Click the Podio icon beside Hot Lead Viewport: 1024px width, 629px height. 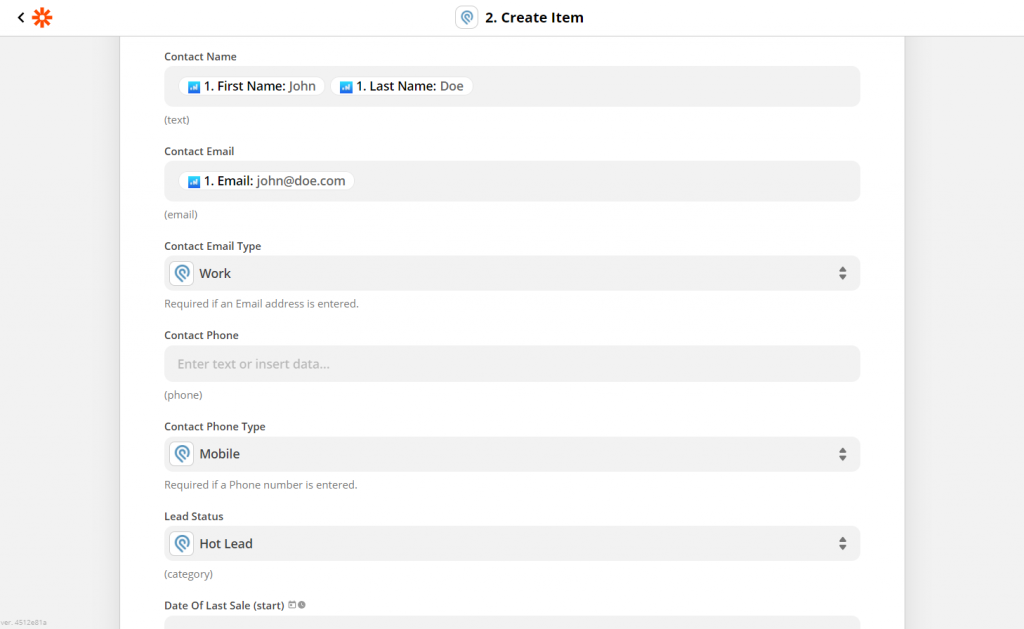(x=182, y=543)
